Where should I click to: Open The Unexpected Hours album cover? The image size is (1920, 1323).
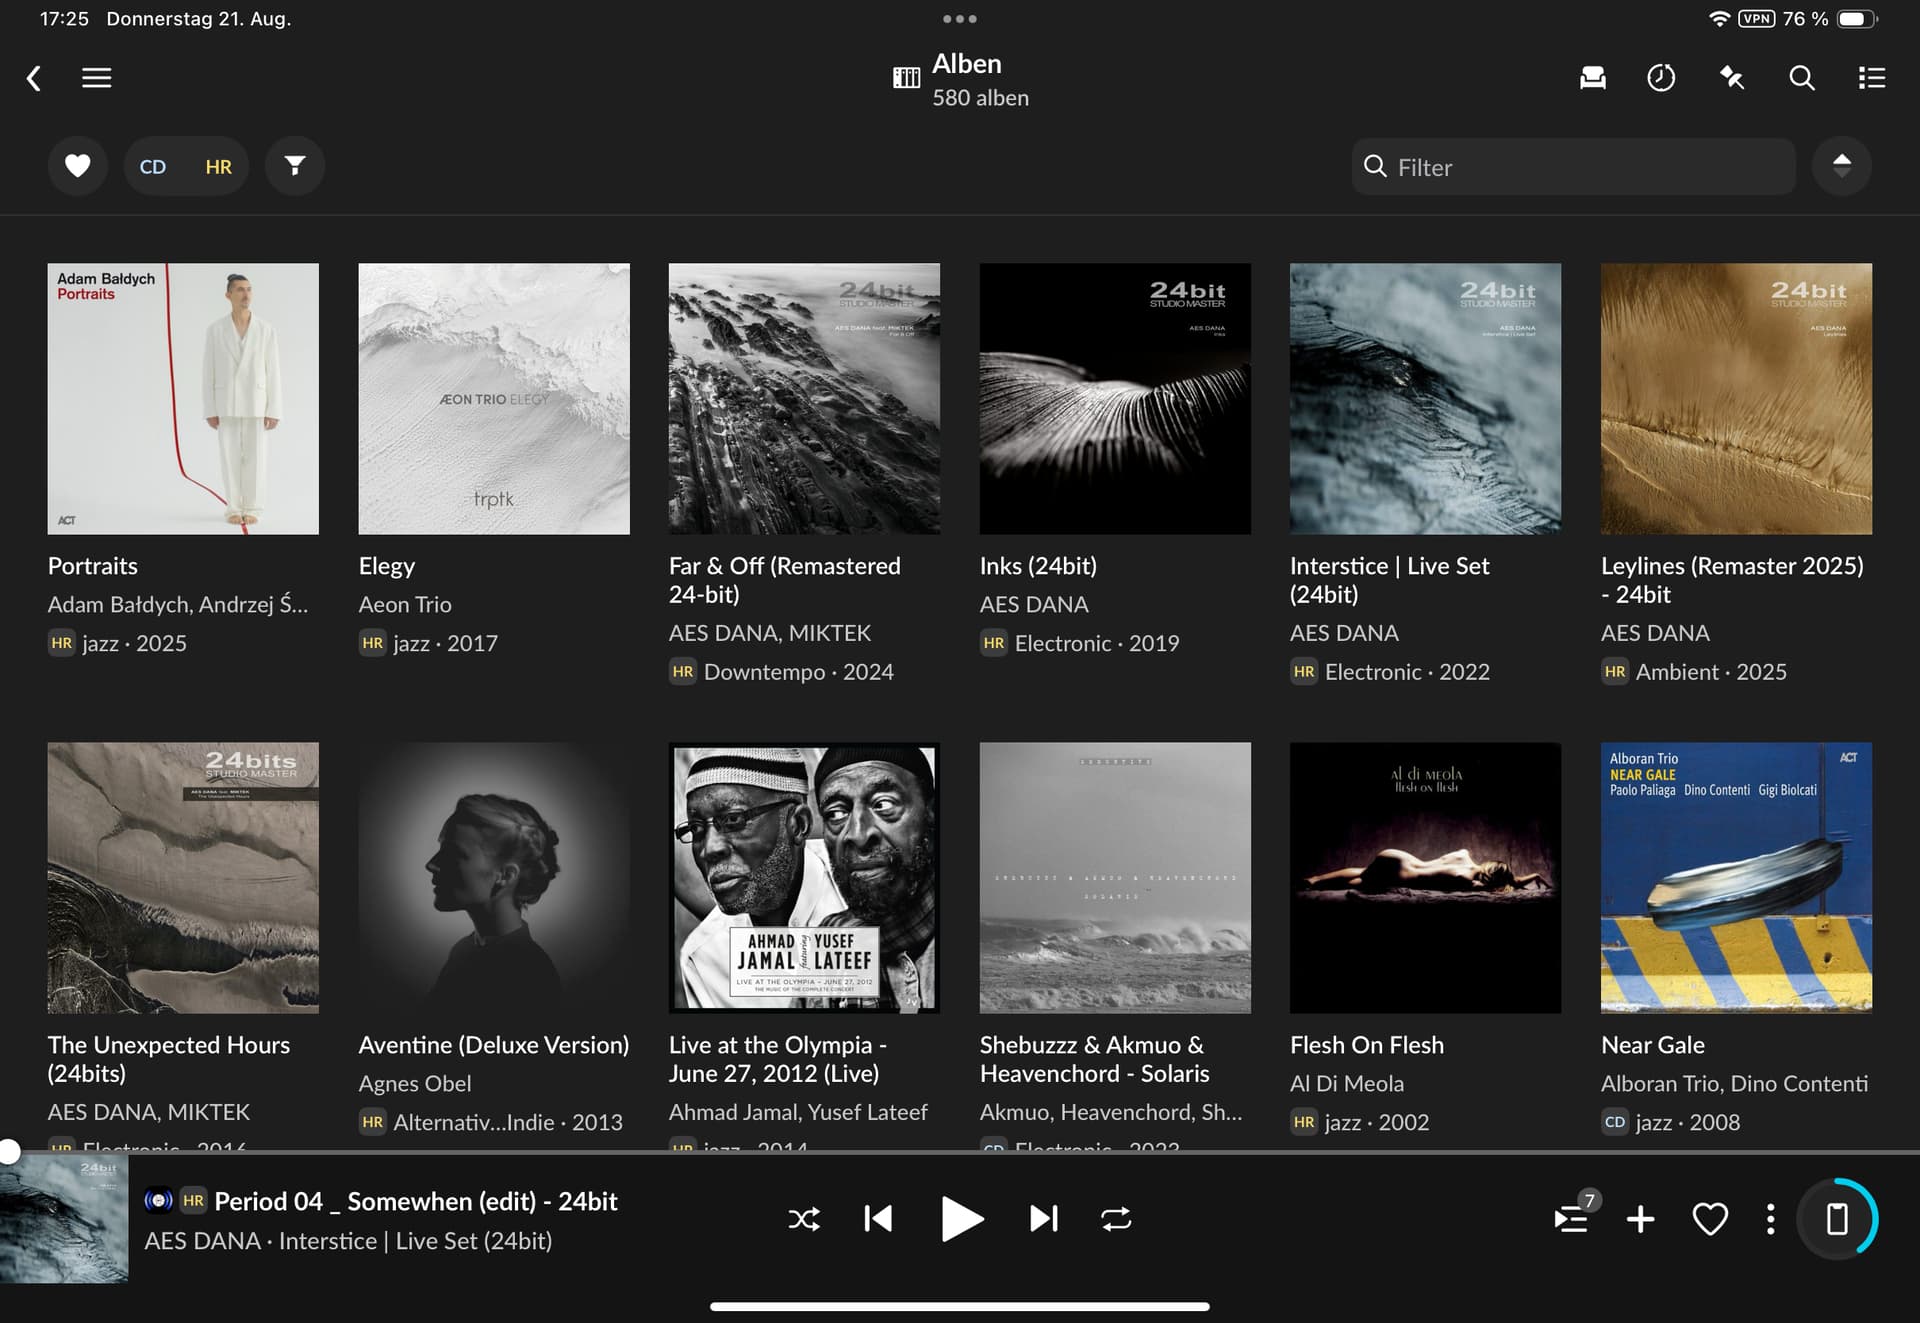183,878
